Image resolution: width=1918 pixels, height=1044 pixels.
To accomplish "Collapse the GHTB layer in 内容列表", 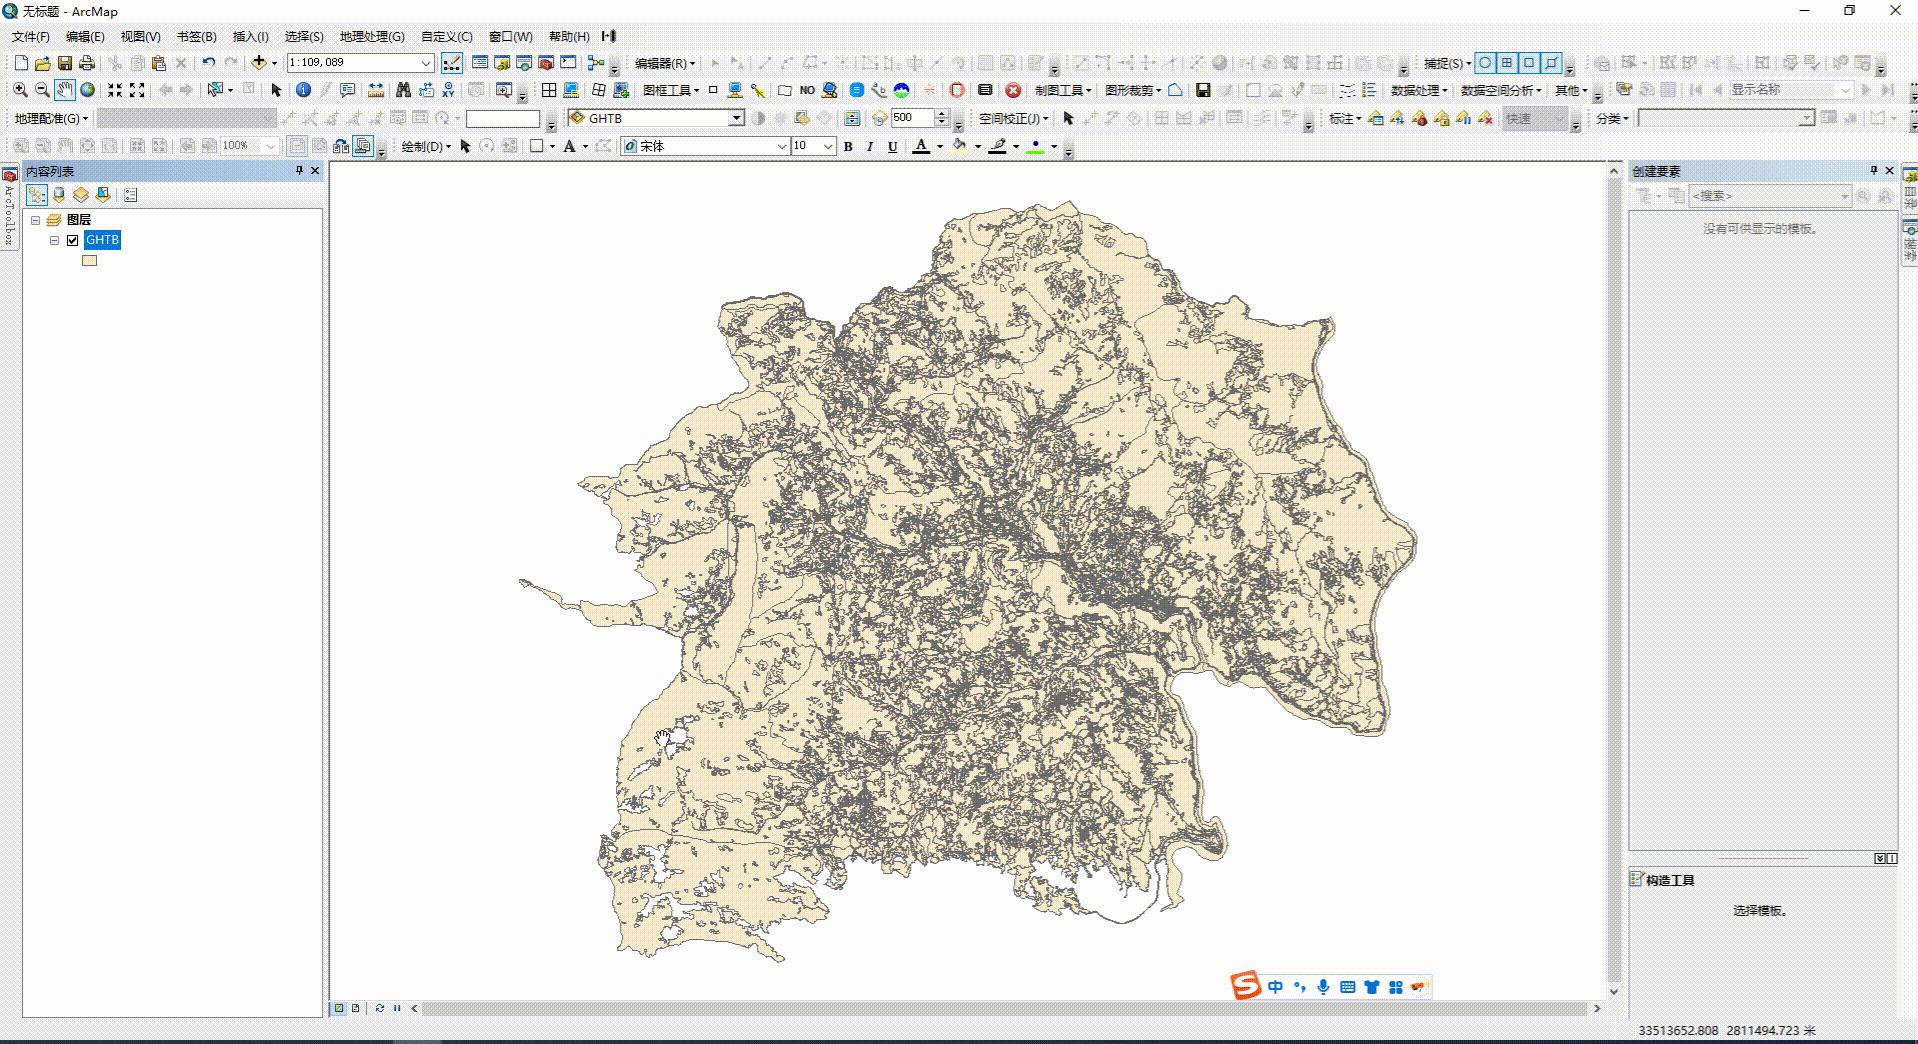I will pyautogui.click(x=56, y=240).
